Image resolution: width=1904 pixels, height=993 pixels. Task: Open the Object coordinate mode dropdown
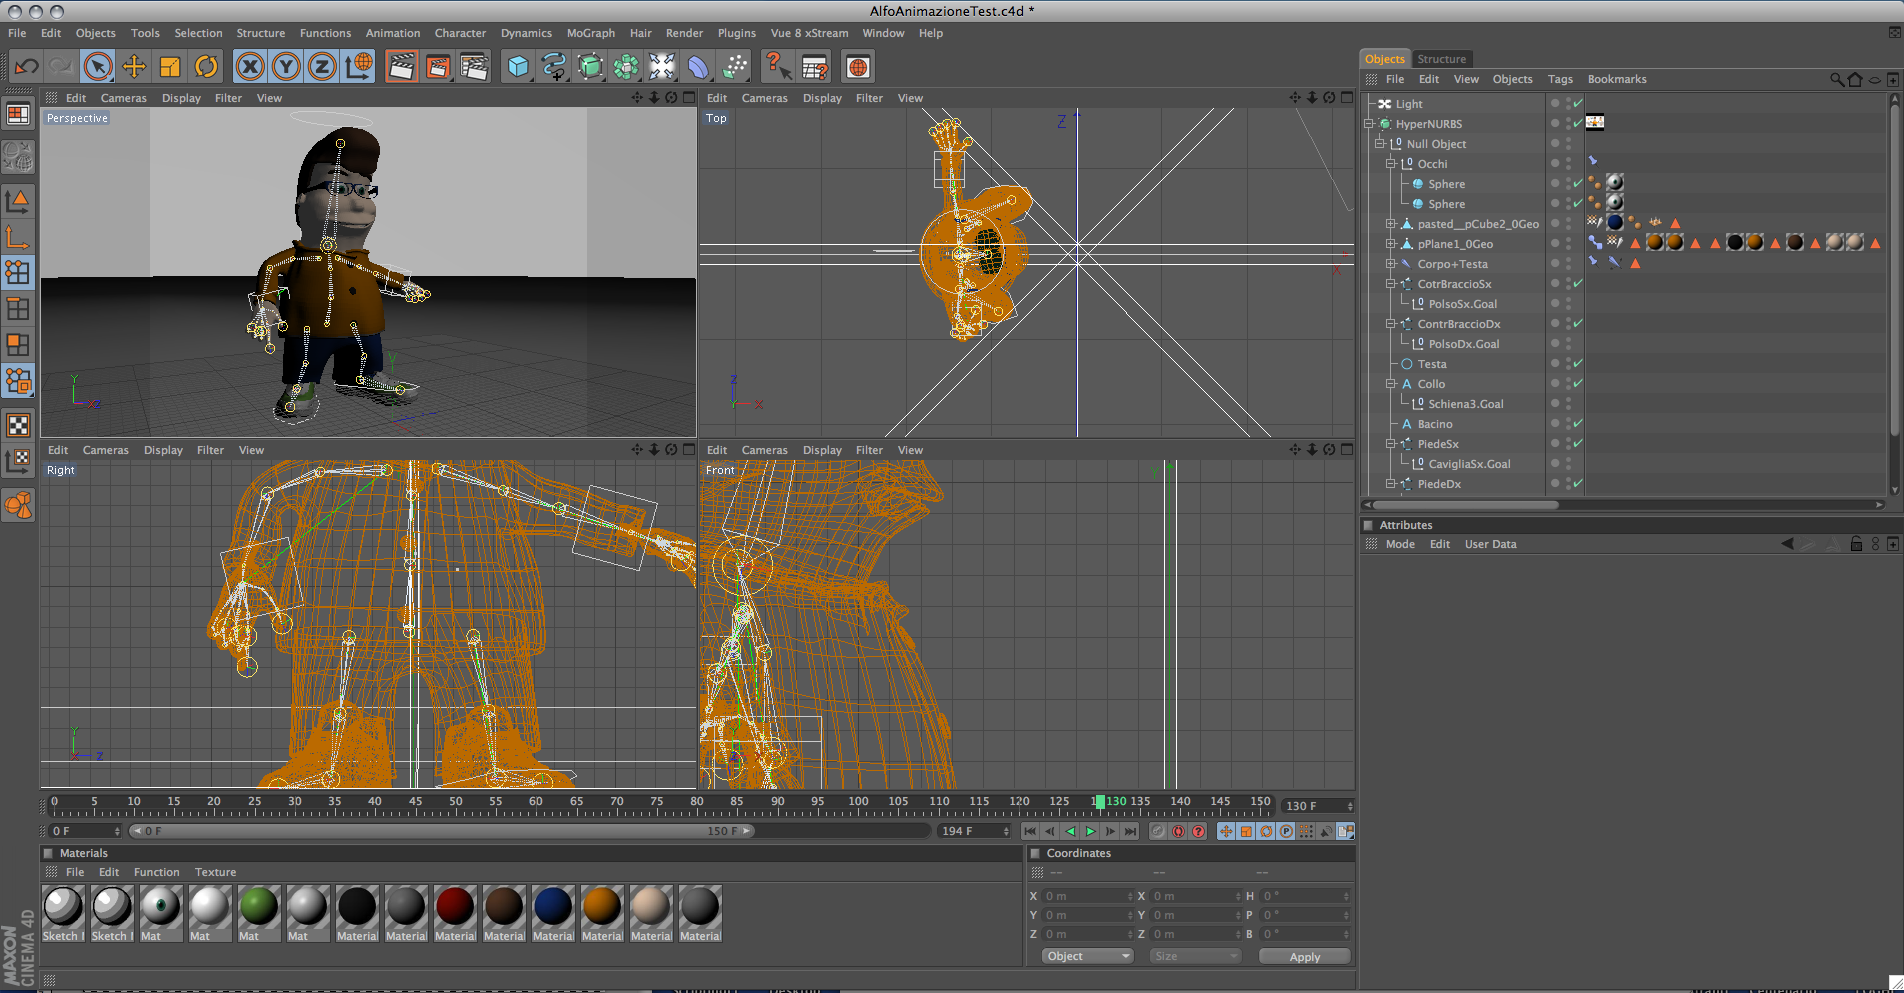point(1086,956)
